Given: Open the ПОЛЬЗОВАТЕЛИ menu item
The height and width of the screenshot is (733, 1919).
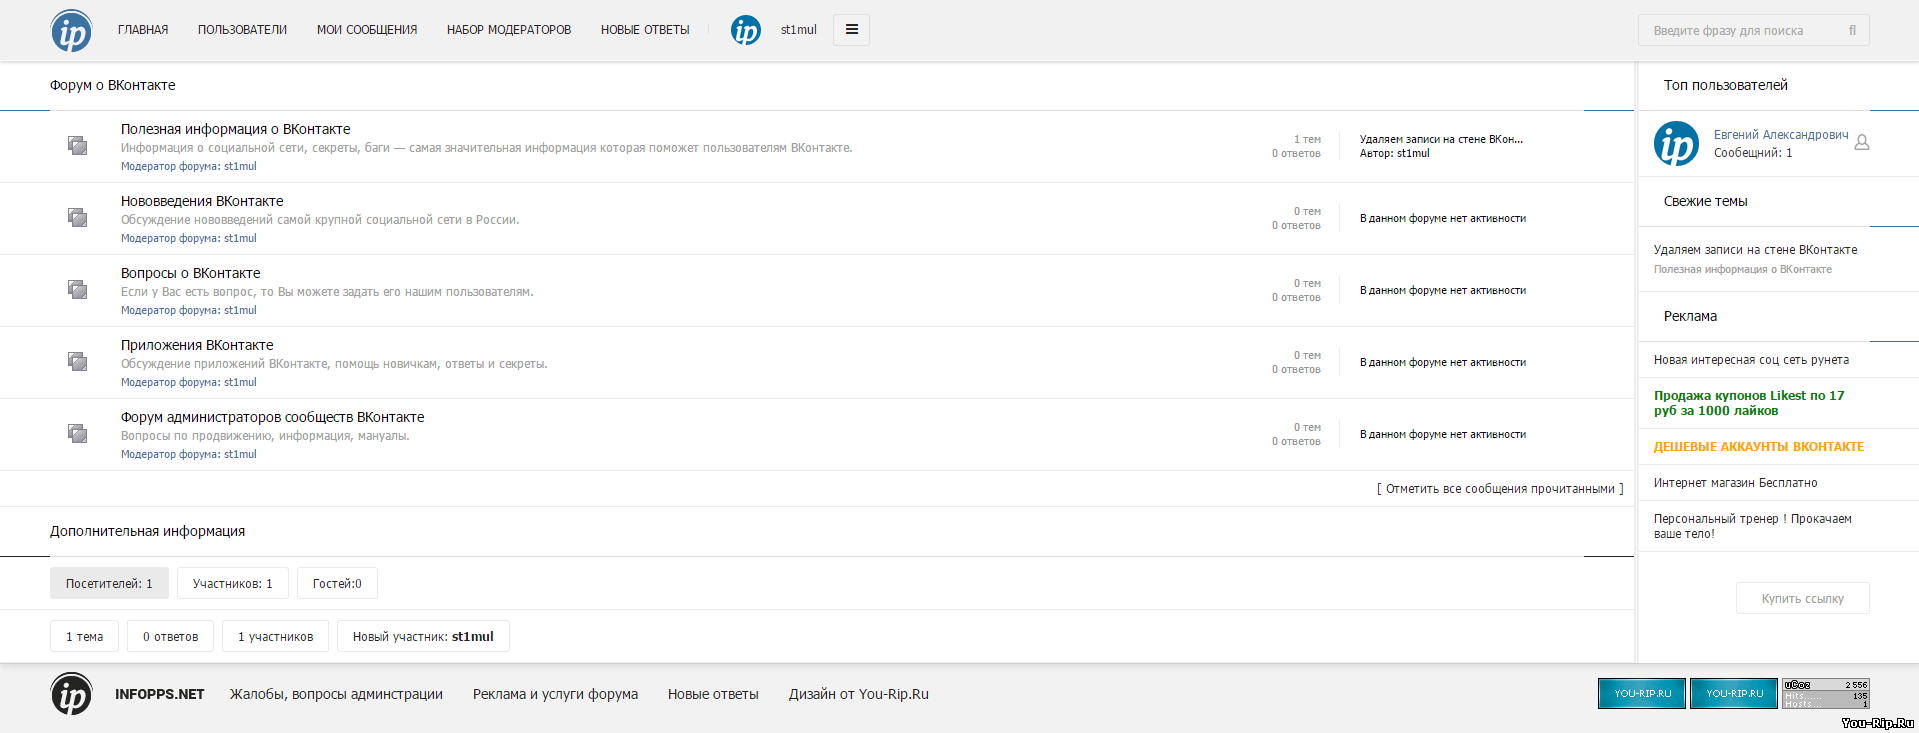Looking at the screenshot, I should 242,30.
